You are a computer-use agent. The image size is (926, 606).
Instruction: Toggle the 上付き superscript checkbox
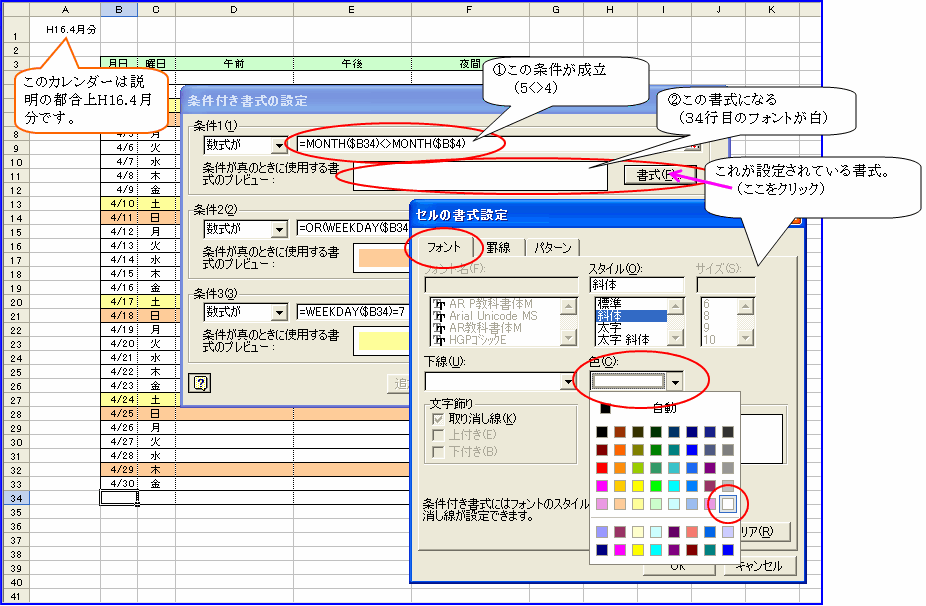tap(437, 435)
